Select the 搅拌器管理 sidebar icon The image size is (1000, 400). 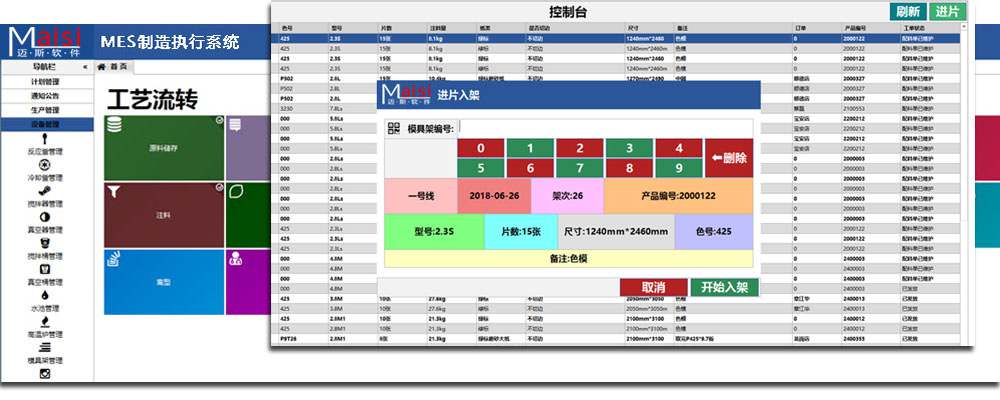coord(45,191)
